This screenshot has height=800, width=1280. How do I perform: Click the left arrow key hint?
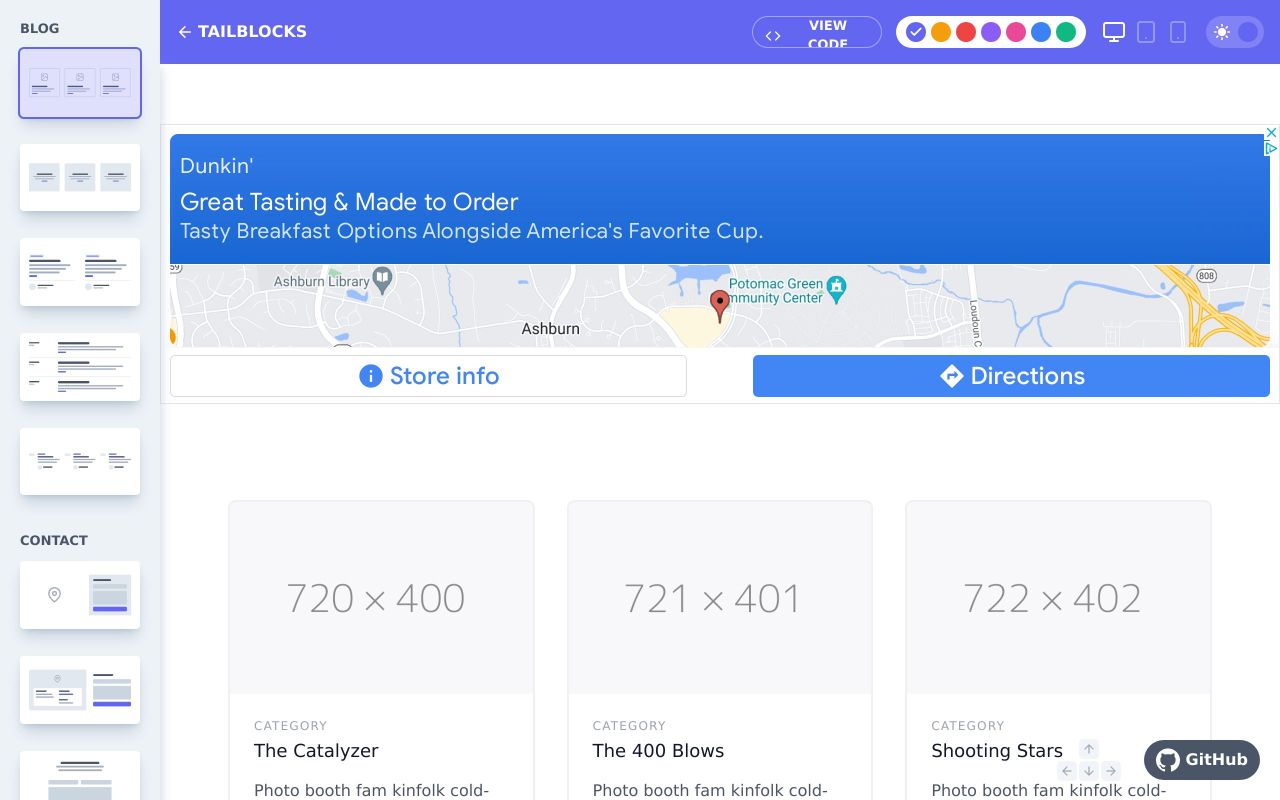[x=1067, y=771]
